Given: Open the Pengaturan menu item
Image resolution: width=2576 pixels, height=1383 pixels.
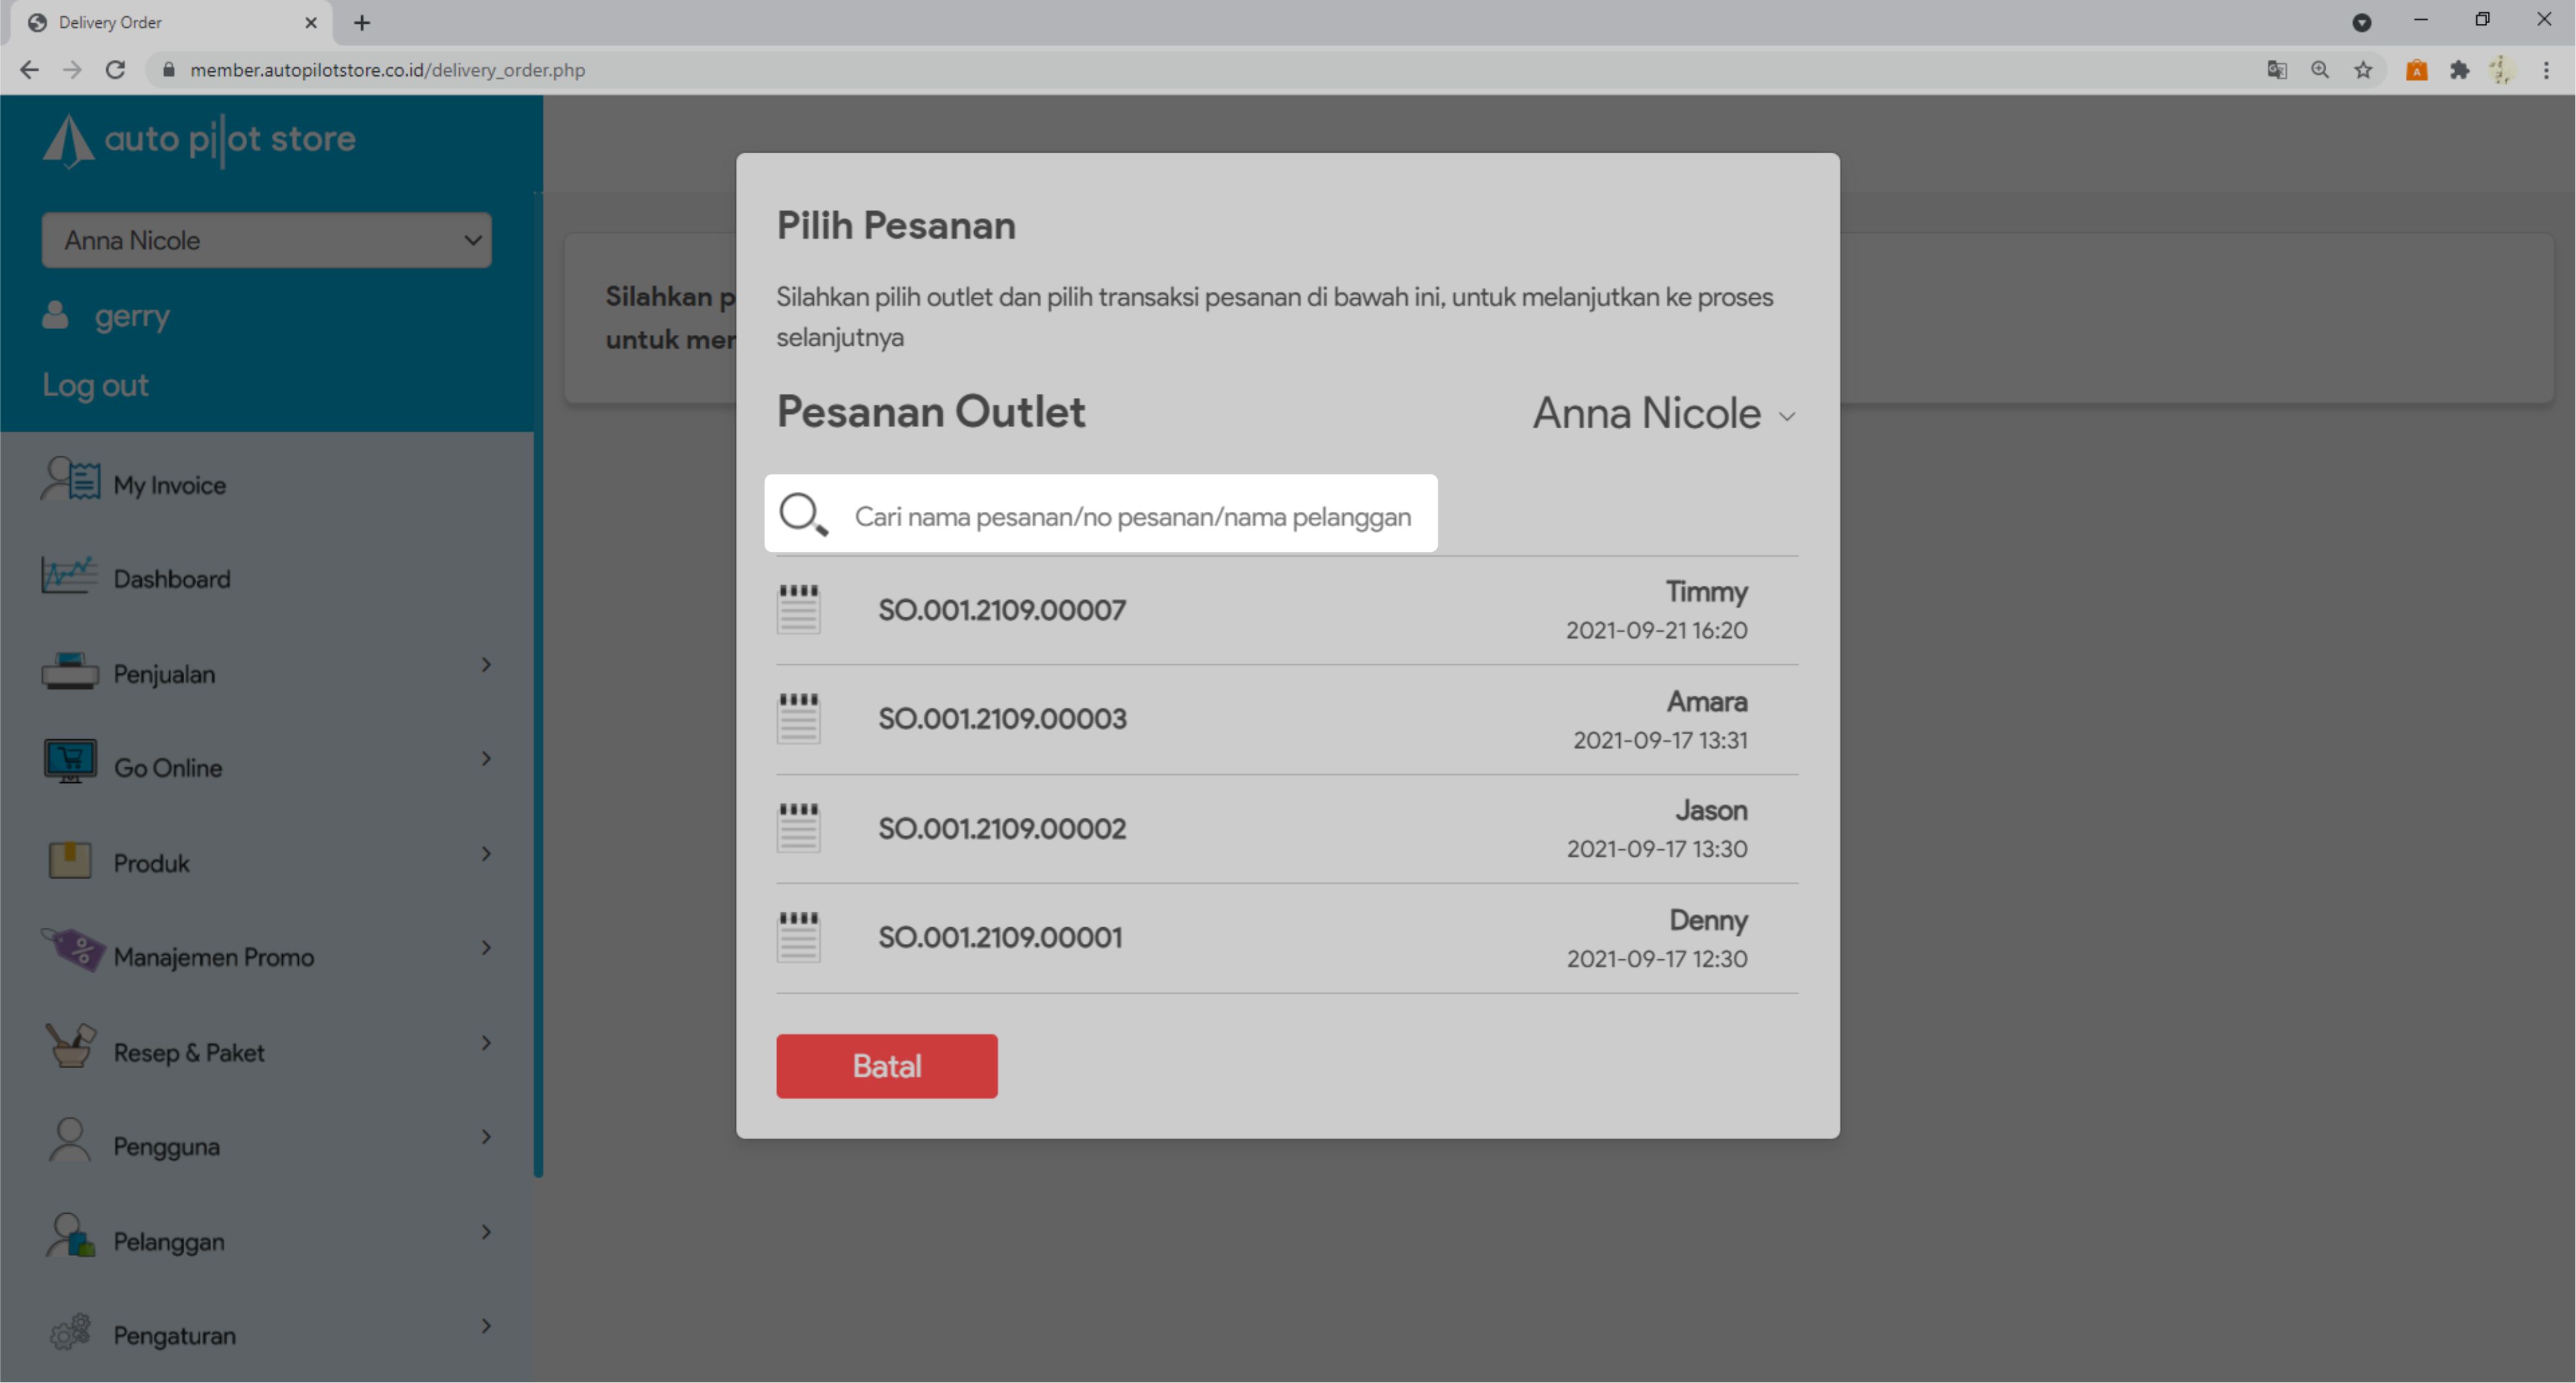Looking at the screenshot, I should (174, 1335).
